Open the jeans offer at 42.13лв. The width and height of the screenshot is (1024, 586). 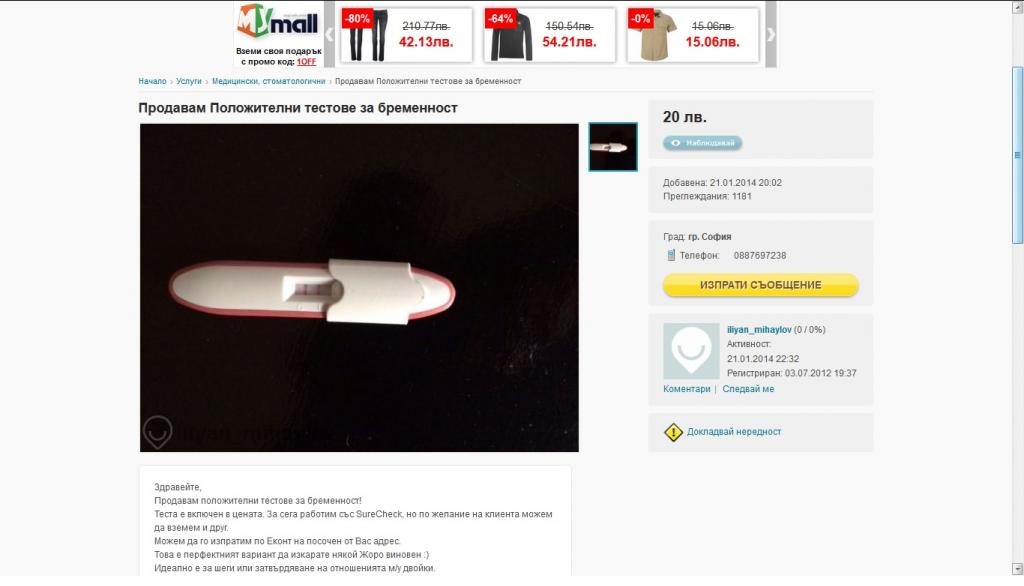(x=406, y=35)
